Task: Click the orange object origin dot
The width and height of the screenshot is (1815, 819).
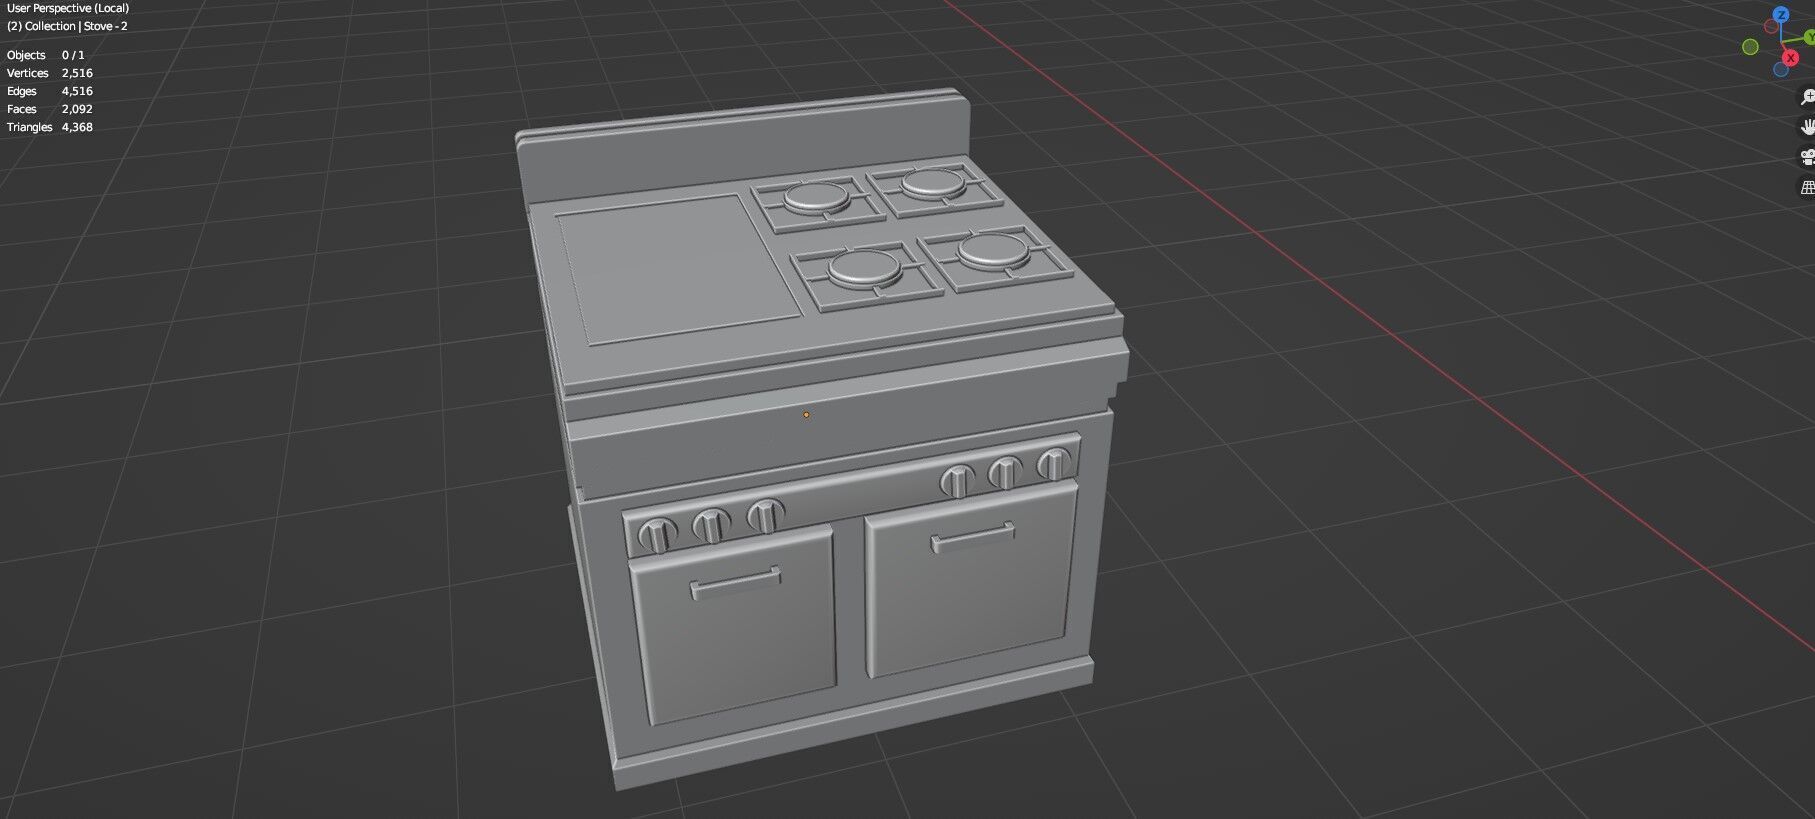Action: (806, 414)
